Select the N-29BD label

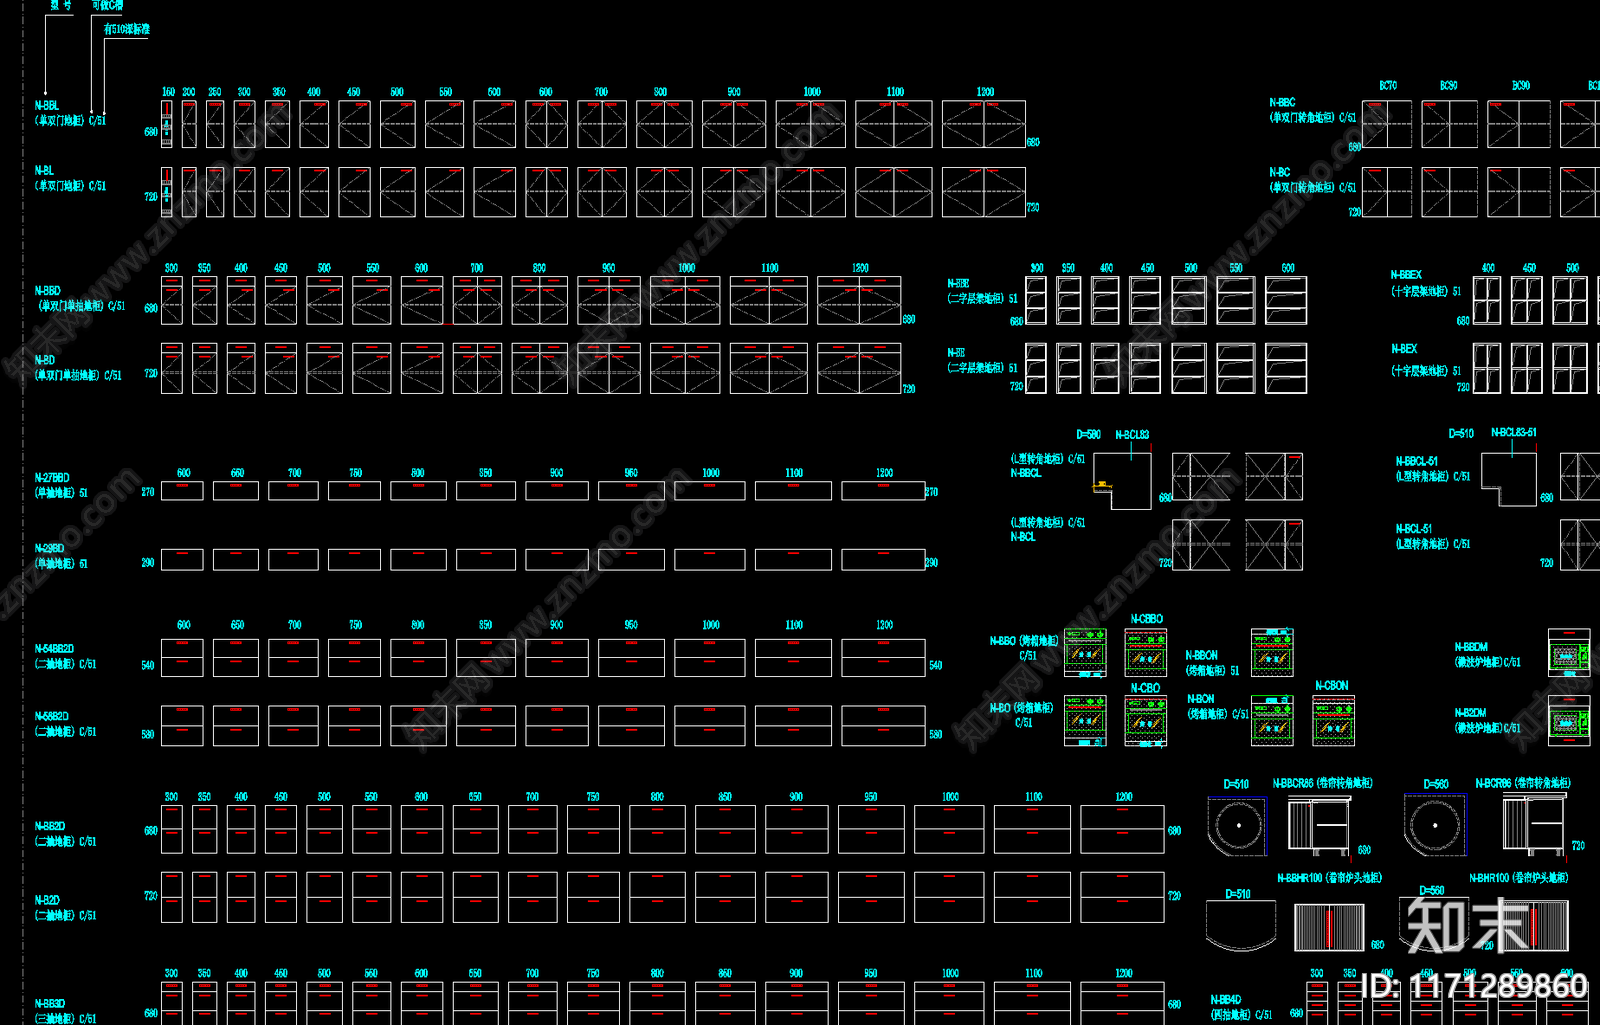[x=50, y=549]
